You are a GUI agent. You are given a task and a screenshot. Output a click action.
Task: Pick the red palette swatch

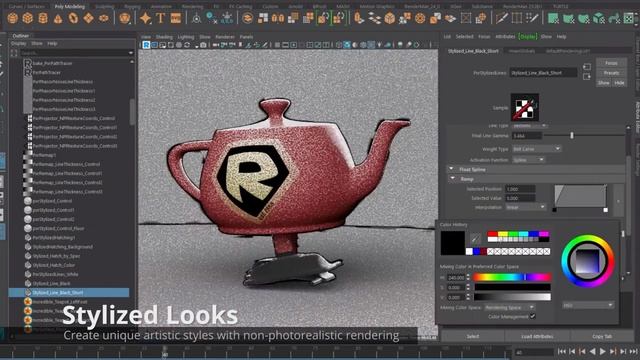[493, 234]
